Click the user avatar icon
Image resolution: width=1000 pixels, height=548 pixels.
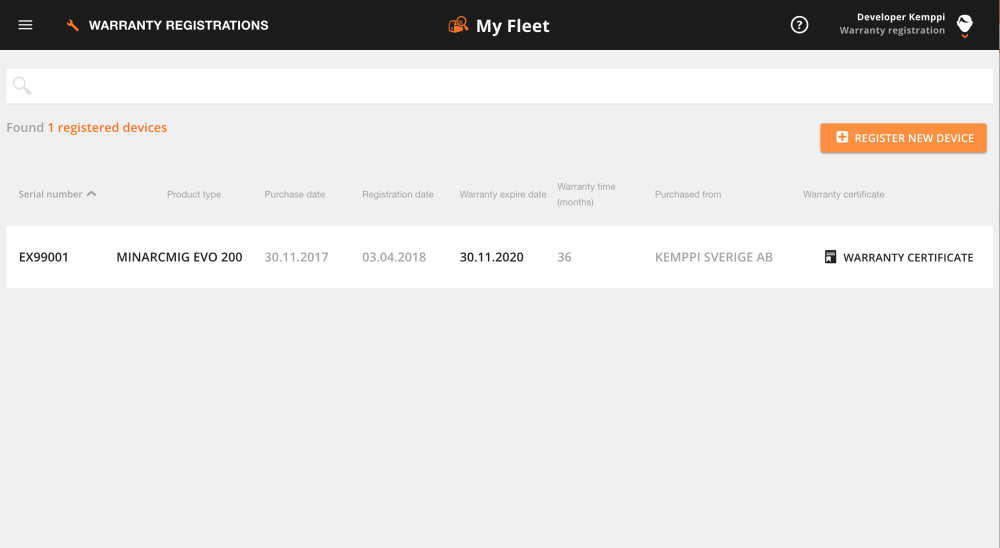964,22
